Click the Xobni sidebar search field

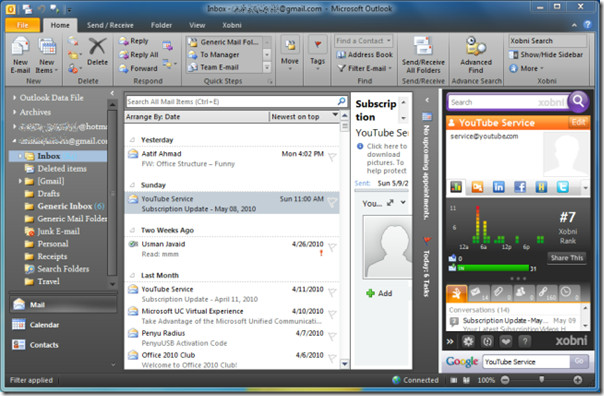coord(508,102)
